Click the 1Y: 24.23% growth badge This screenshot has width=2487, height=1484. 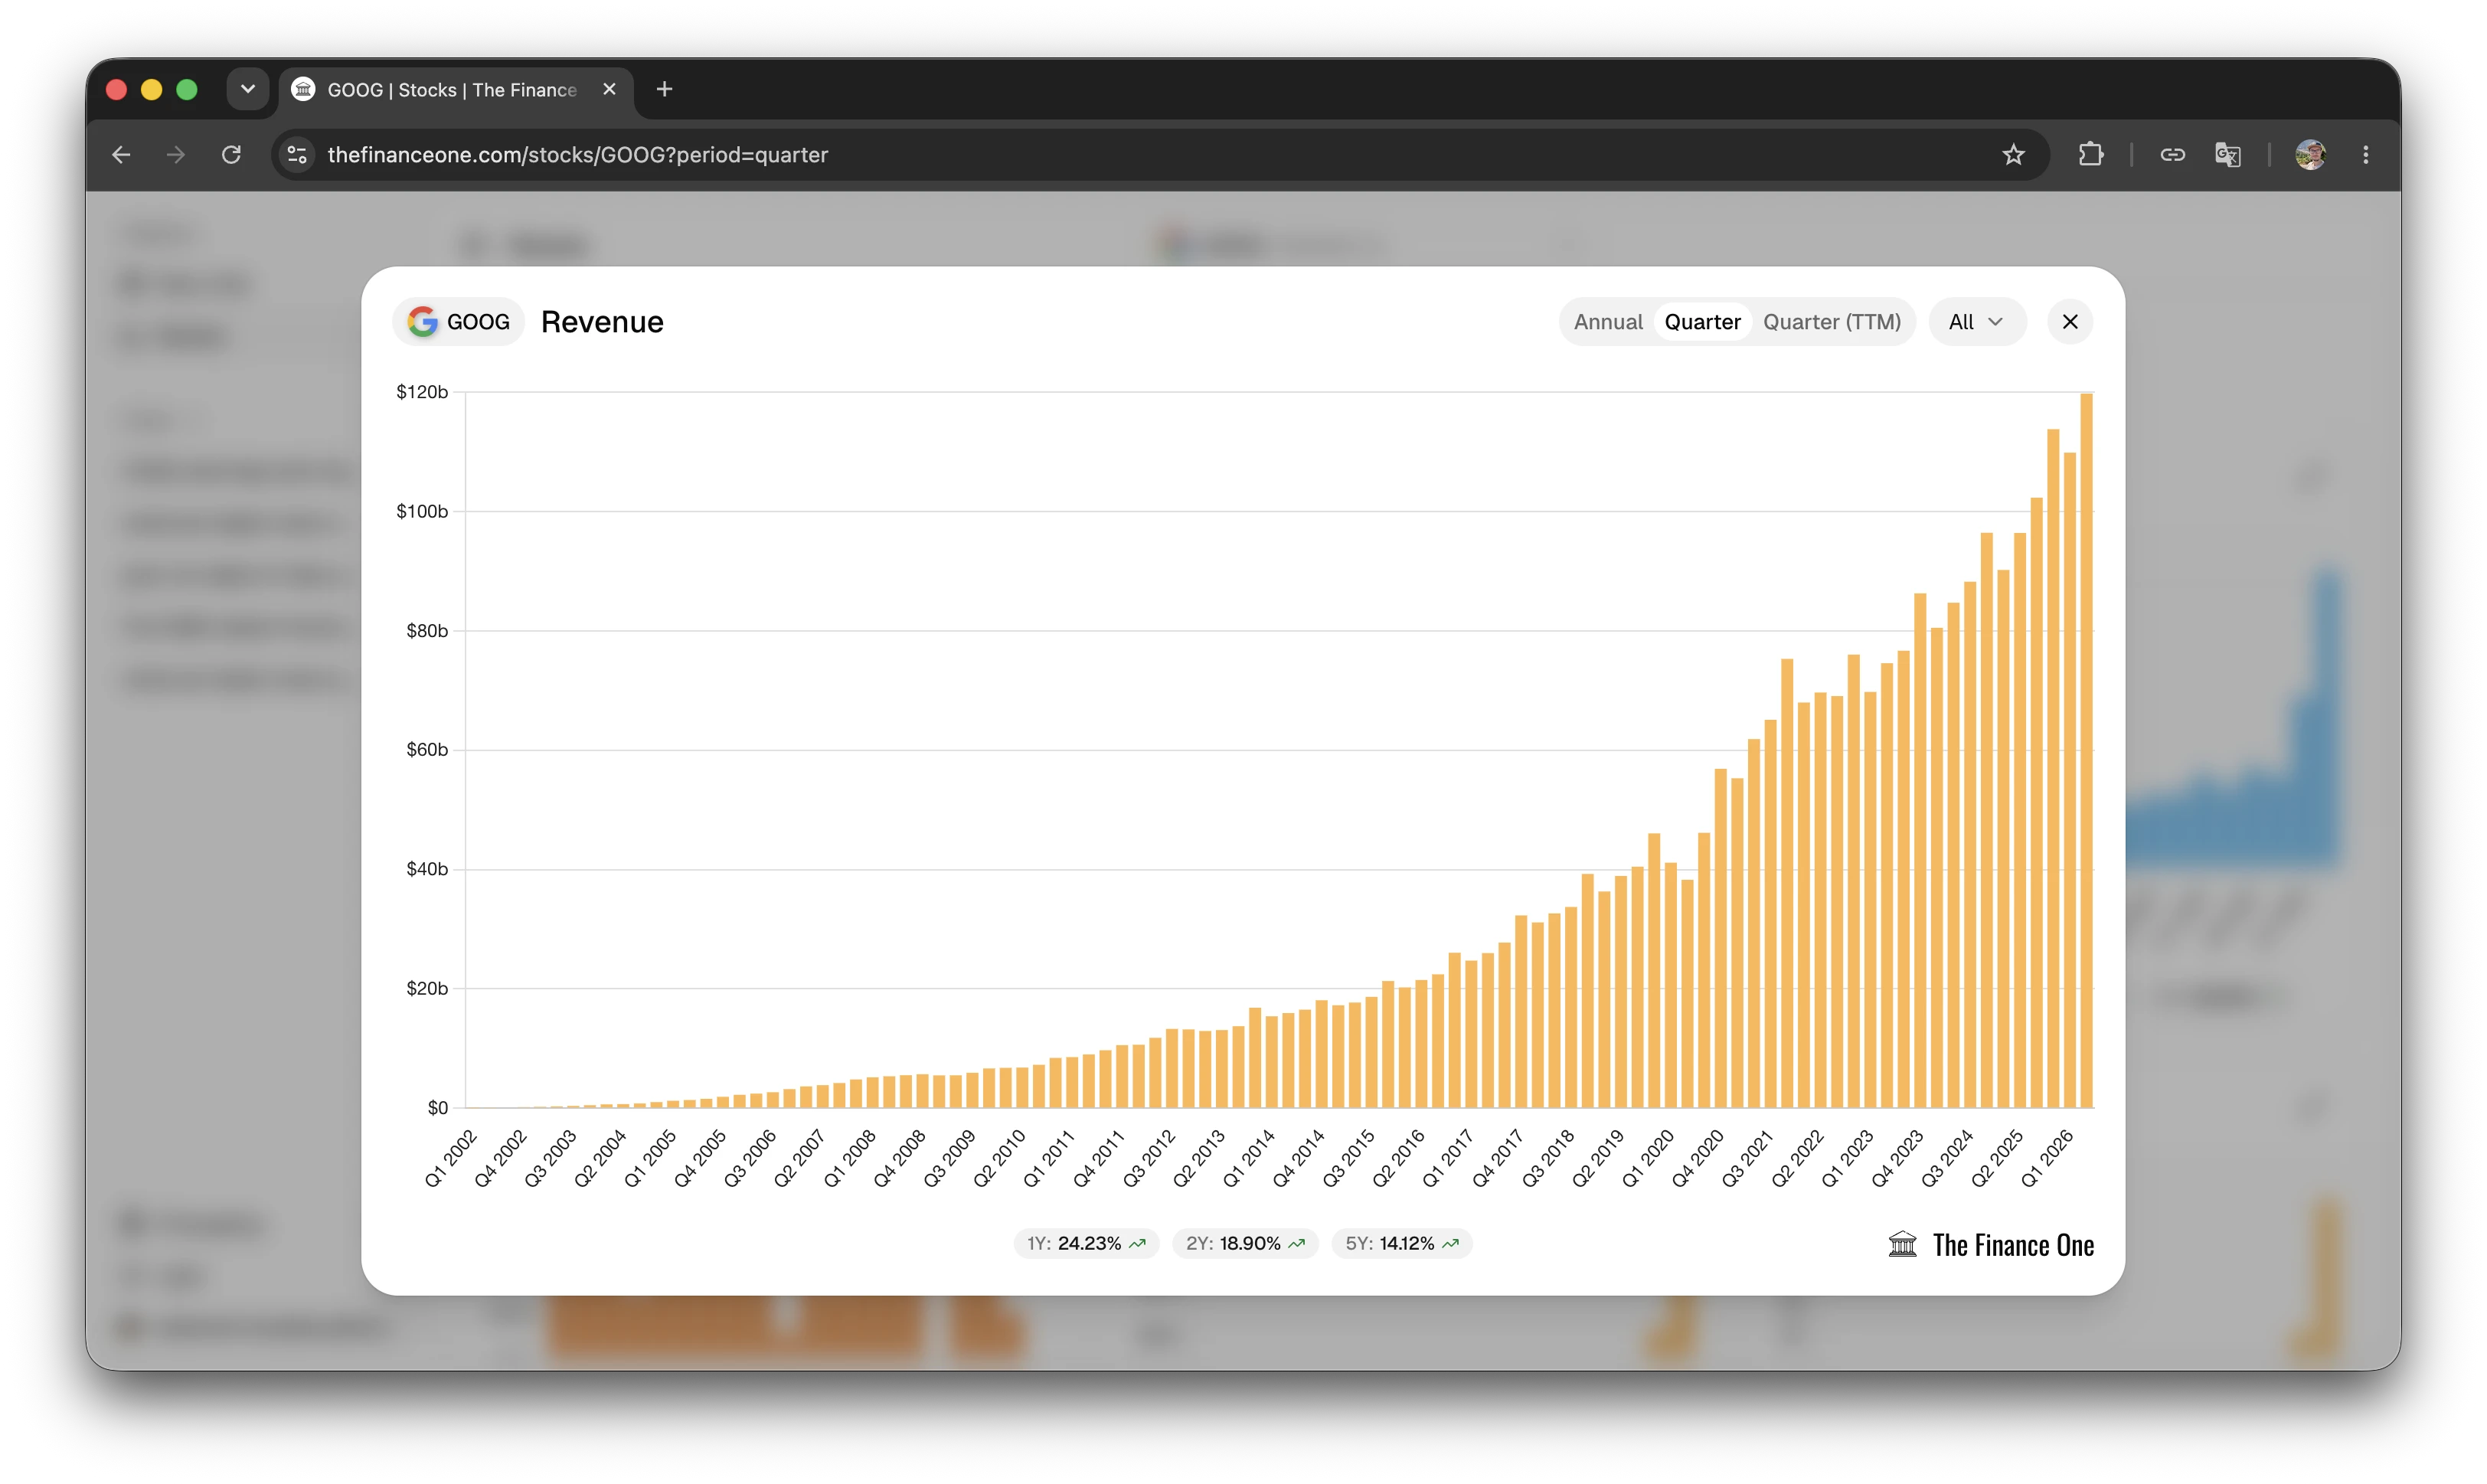tap(1086, 1243)
